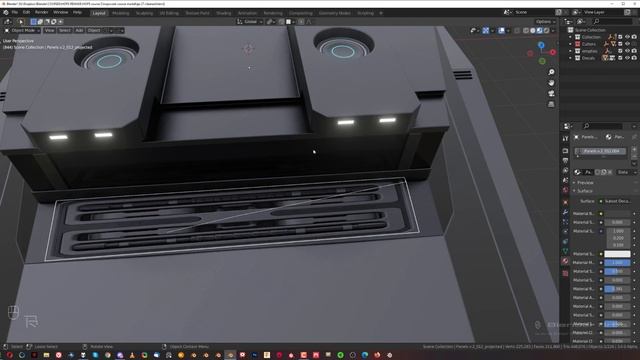Click the red X axis gizmo ball
640x360 pixels.
click(553, 52)
